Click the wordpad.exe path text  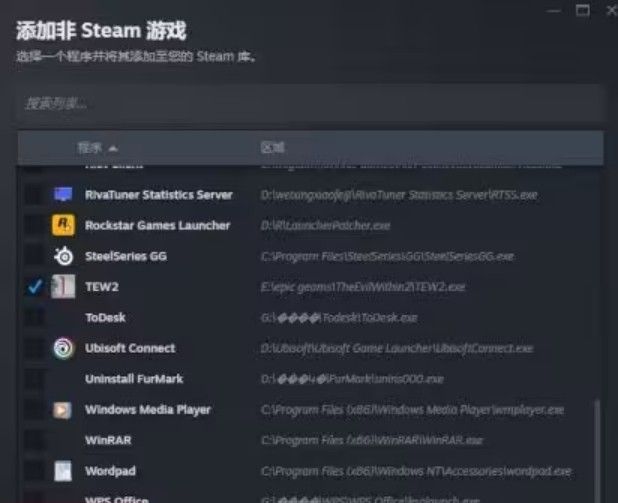416,471
